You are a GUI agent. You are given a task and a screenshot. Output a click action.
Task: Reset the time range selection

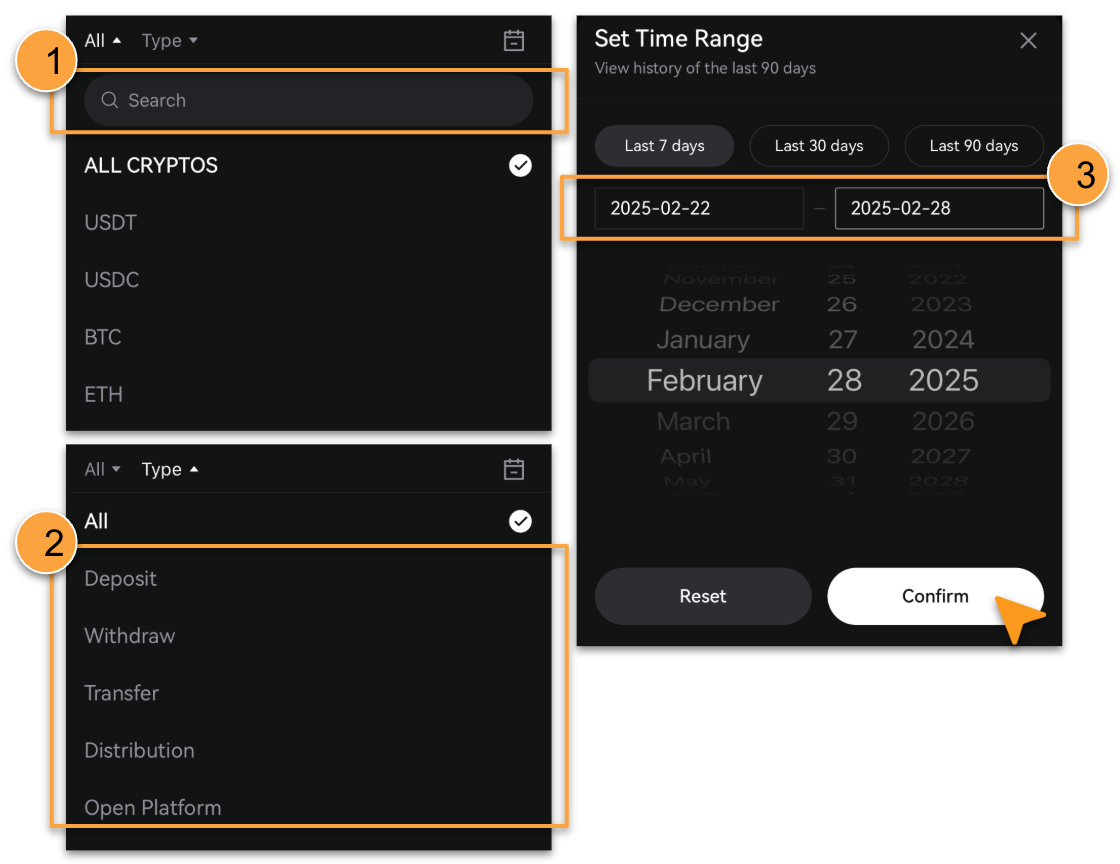pyautogui.click(x=703, y=596)
